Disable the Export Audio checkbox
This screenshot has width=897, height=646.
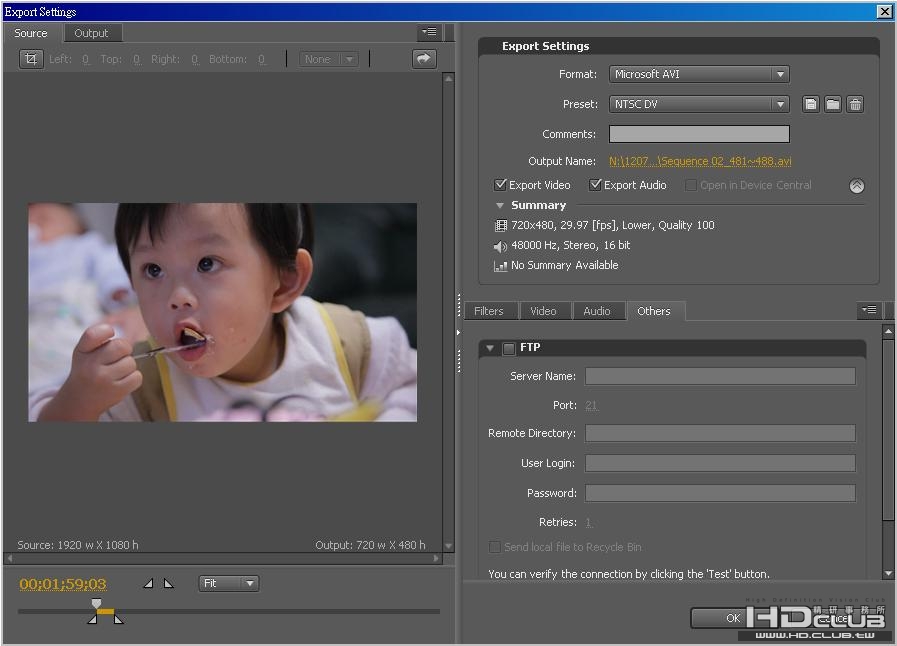point(596,185)
